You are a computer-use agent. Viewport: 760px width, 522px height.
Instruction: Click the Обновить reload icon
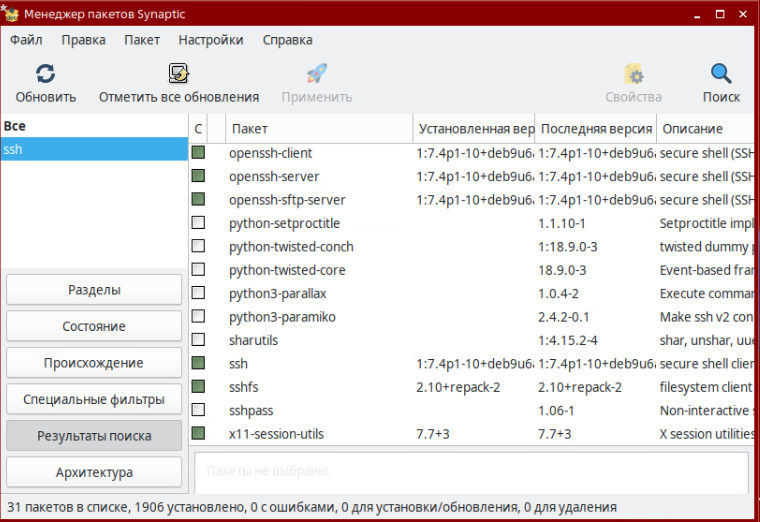click(x=46, y=74)
